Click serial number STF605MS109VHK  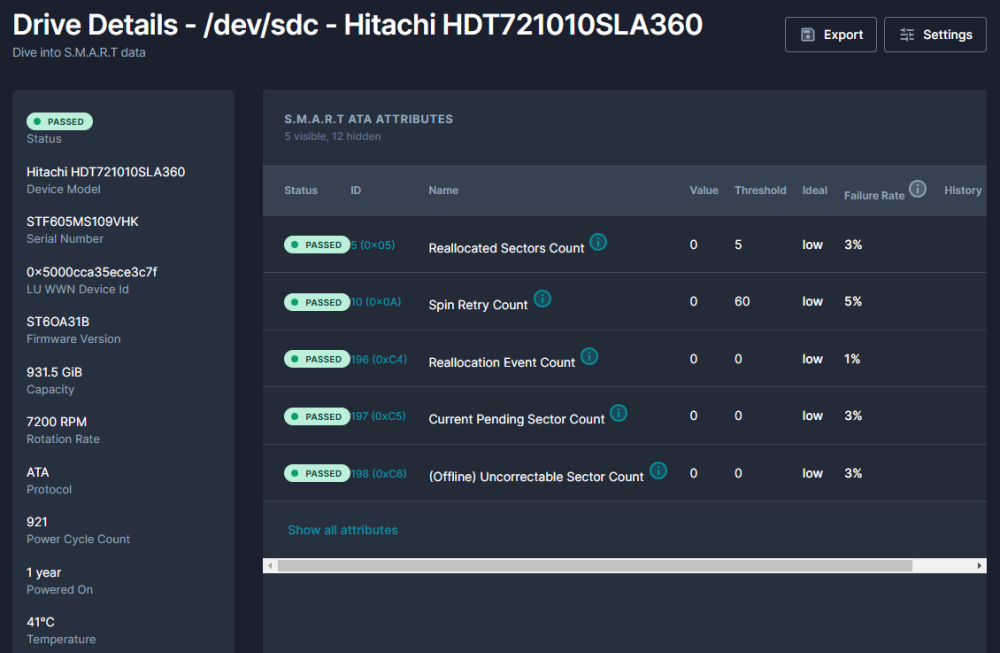pyautogui.click(x=82, y=221)
